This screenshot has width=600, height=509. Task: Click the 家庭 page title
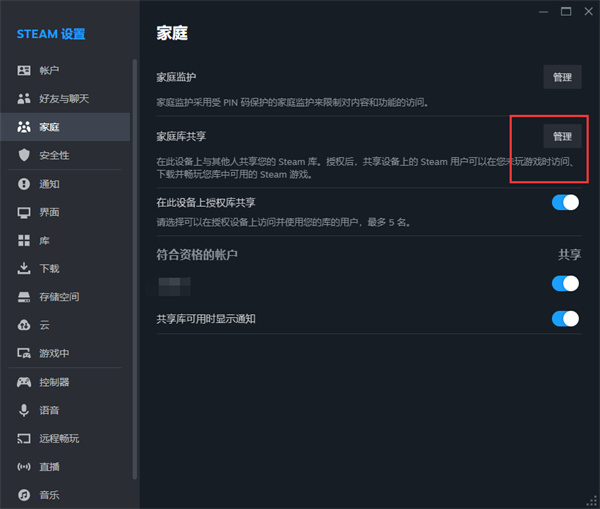tap(172, 33)
